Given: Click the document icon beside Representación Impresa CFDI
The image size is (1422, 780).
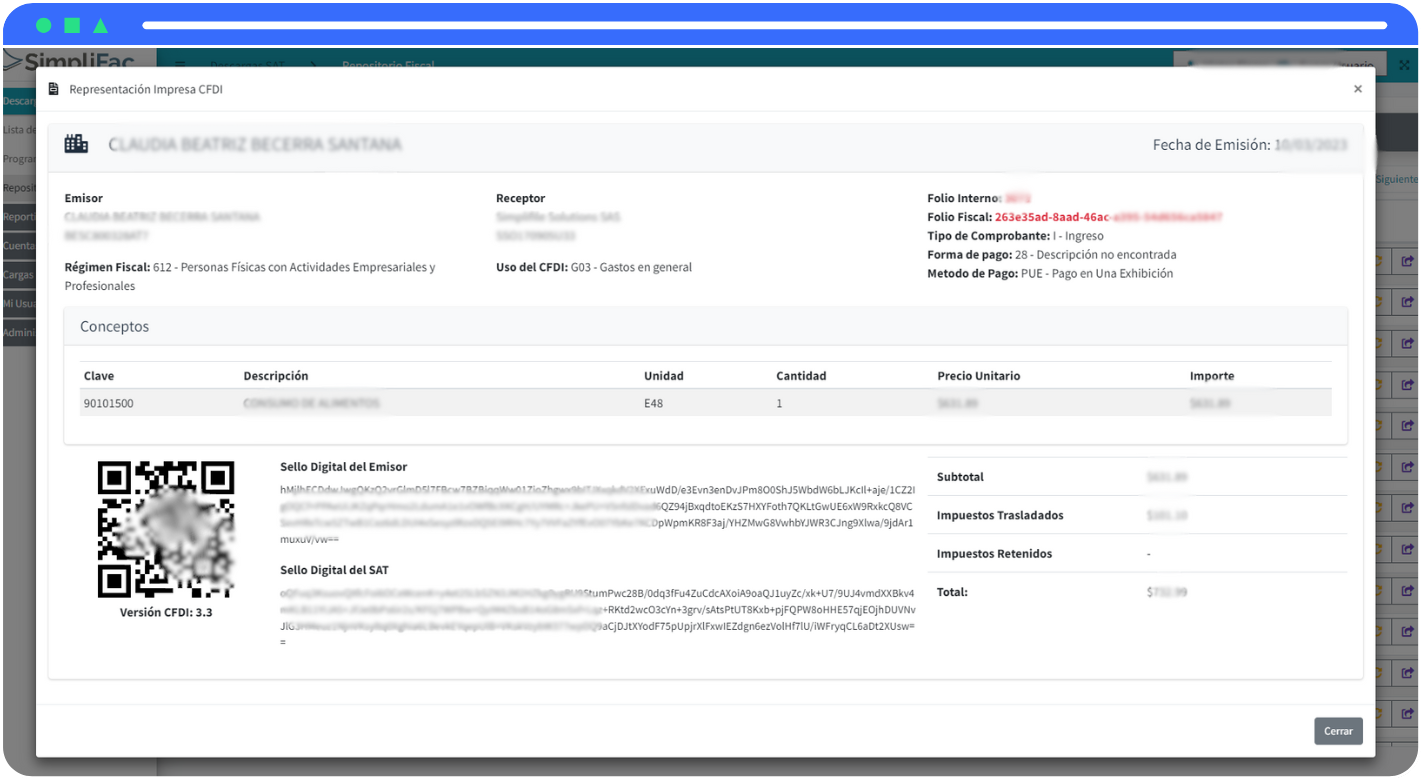Looking at the screenshot, I should (54, 90).
